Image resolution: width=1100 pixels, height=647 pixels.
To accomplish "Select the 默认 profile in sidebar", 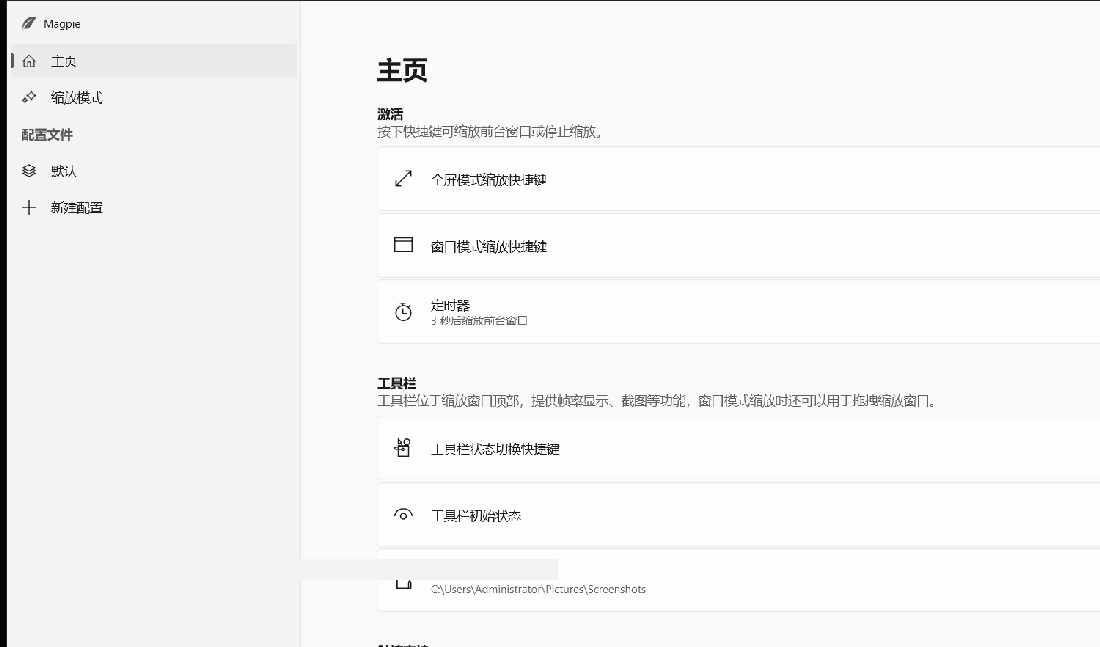I will (154, 171).
